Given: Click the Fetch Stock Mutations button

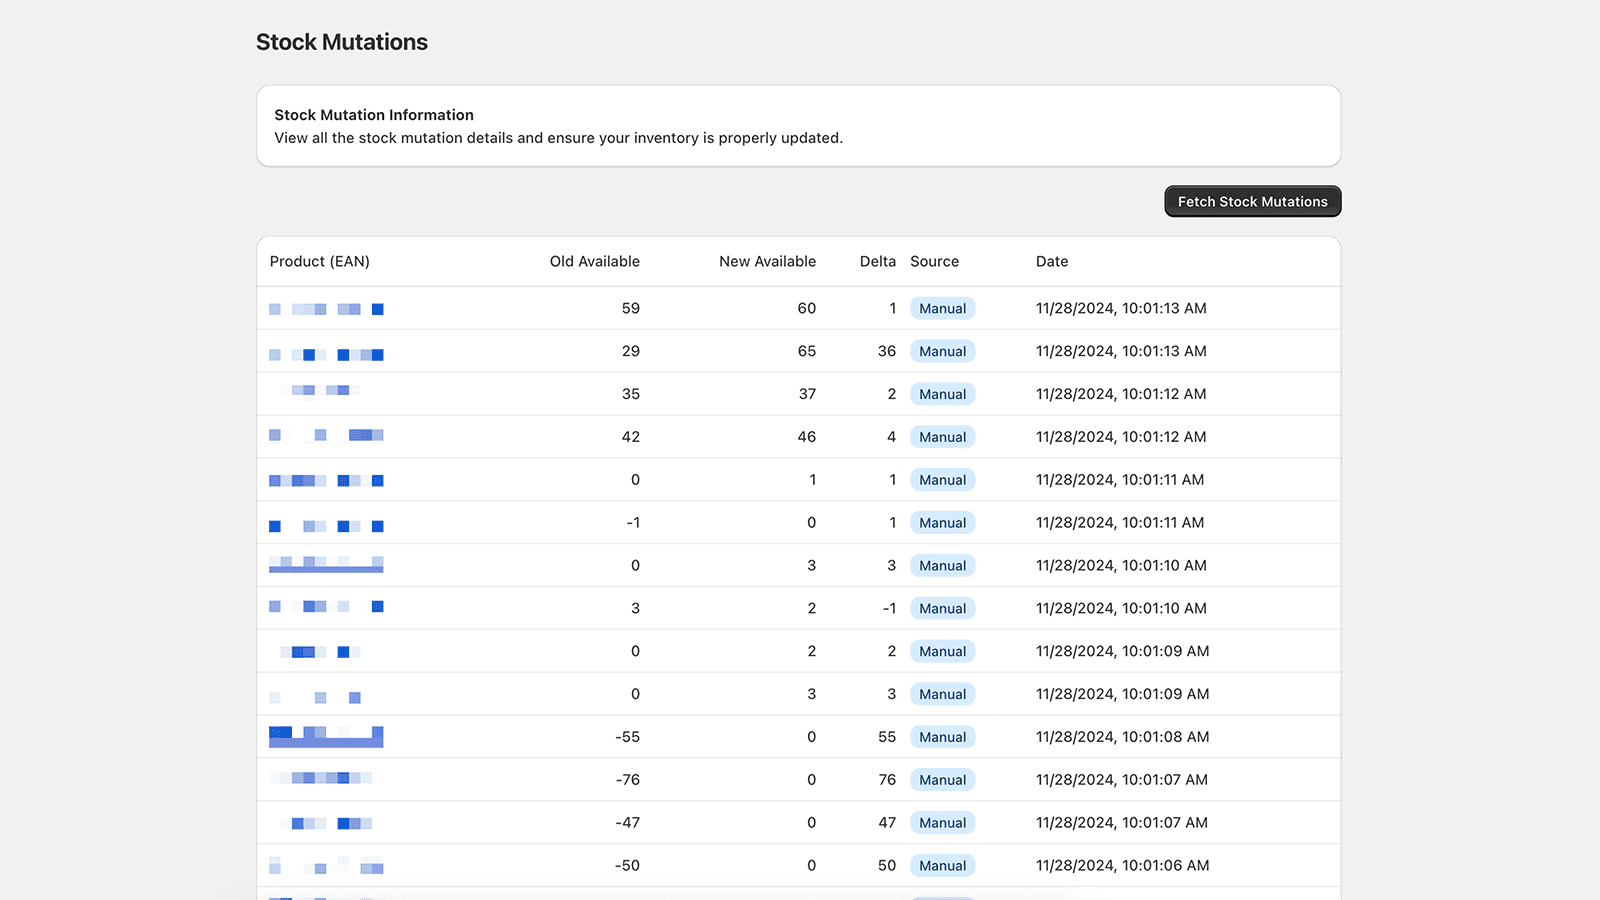Looking at the screenshot, I should (x=1252, y=201).
